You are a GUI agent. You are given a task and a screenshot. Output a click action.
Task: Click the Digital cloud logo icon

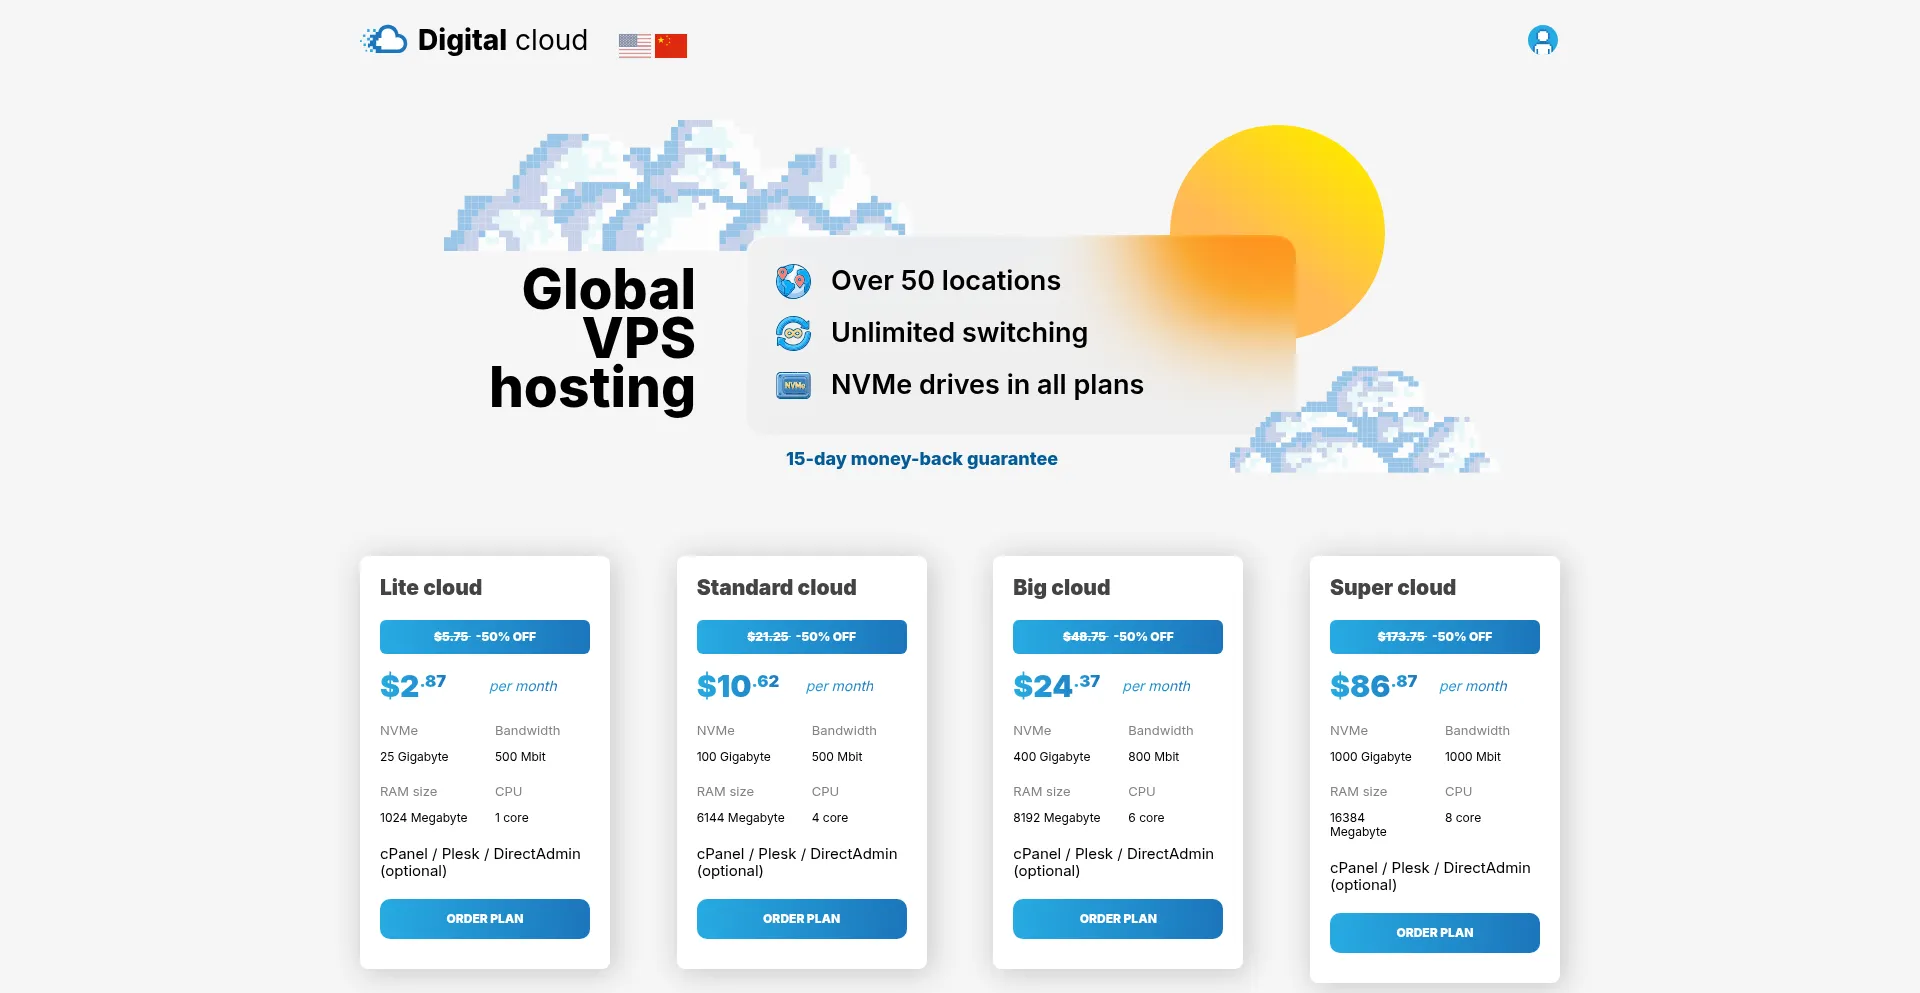coord(384,40)
